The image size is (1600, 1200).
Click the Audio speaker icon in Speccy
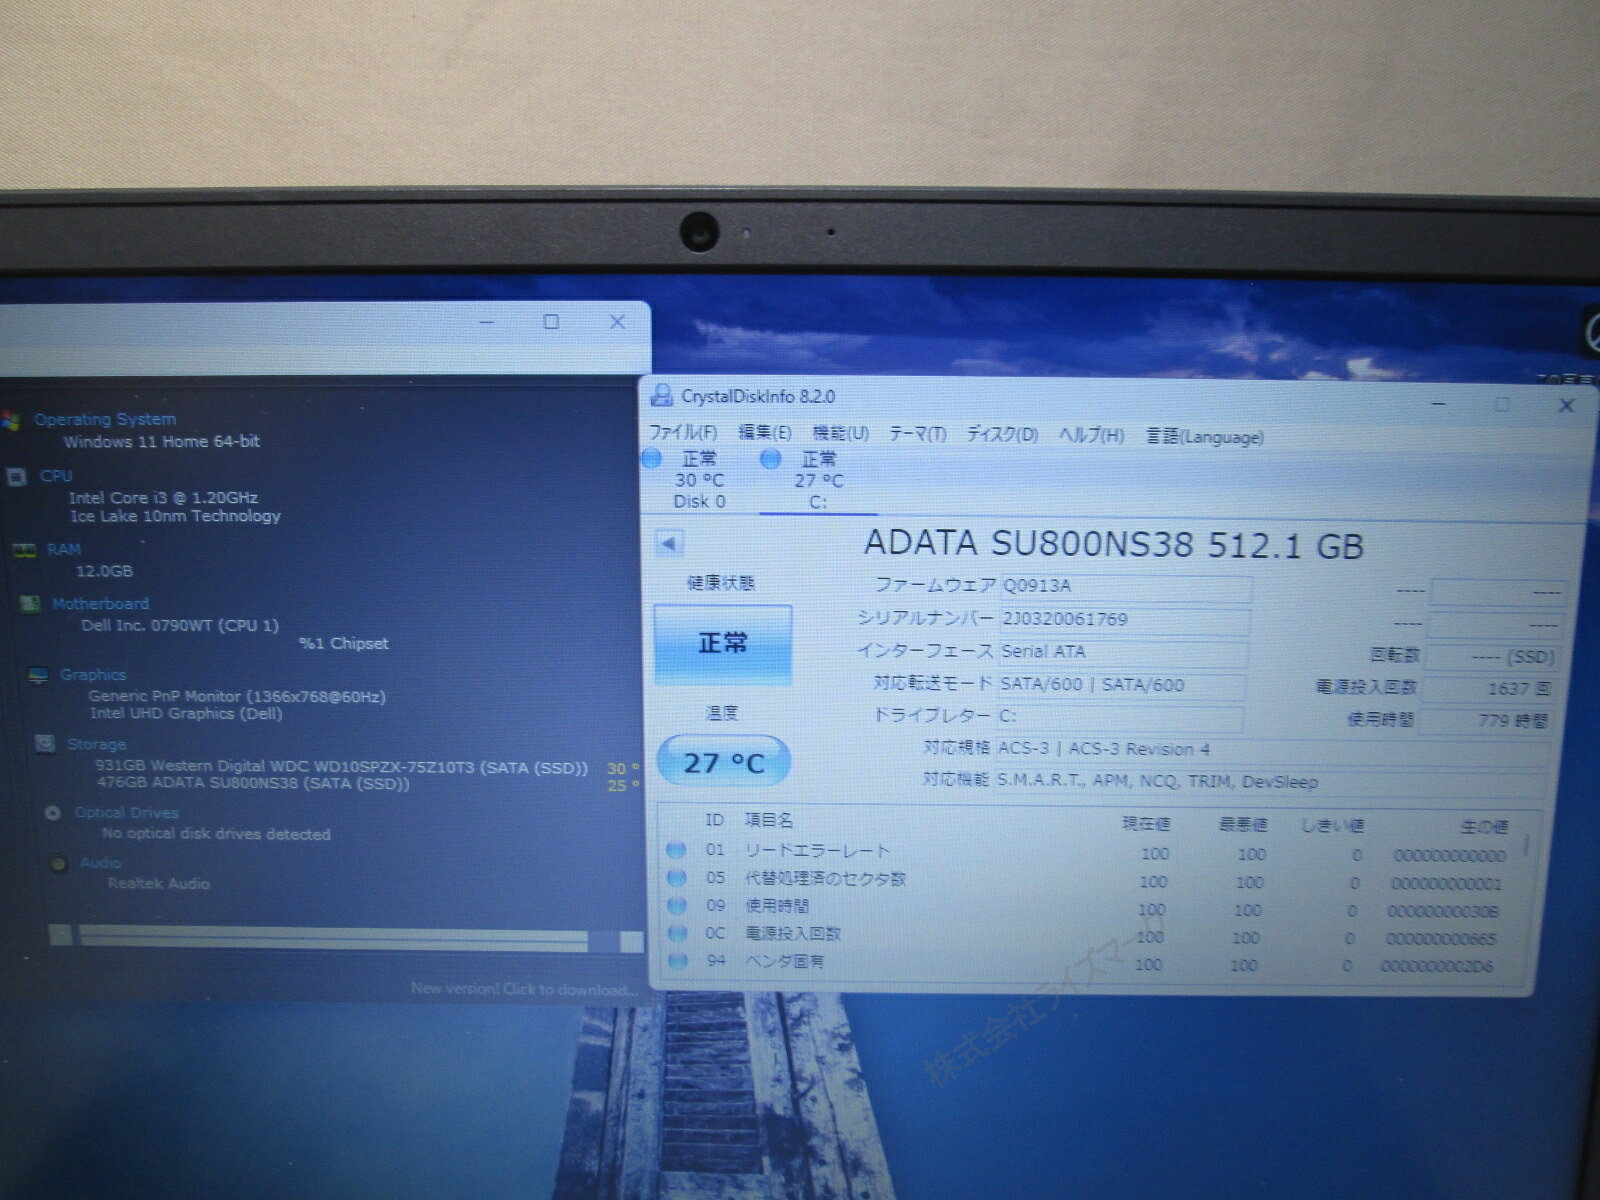60,863
